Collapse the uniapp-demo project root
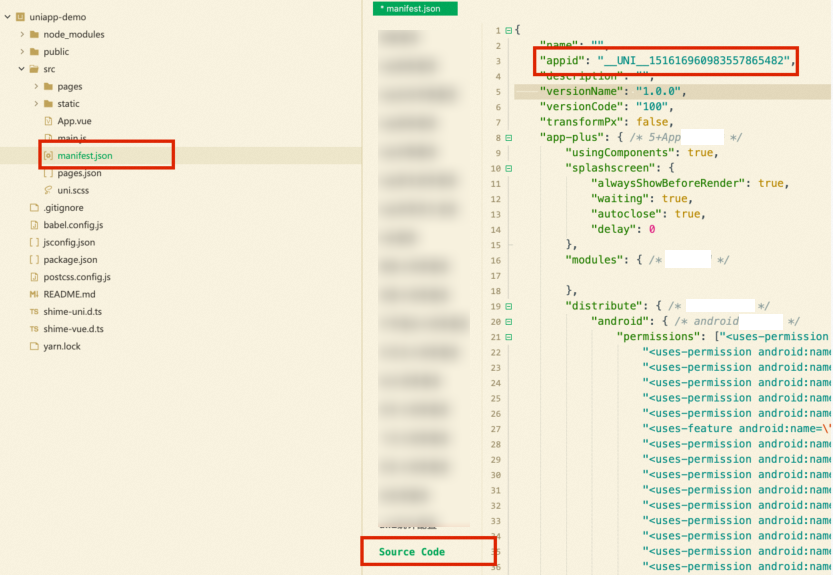 pyautogui.click(x=7, y=17)
